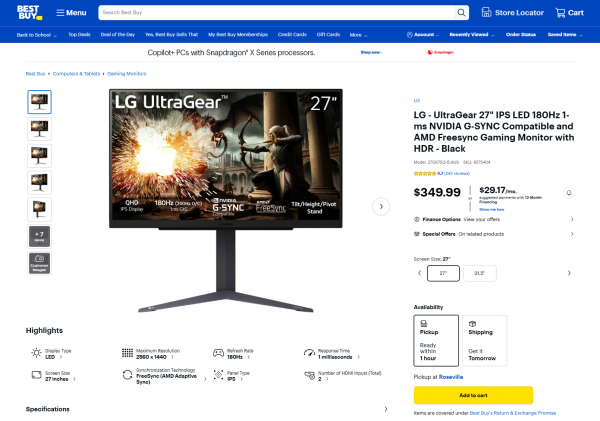Click the Best Buy logo

click(29, 13)
